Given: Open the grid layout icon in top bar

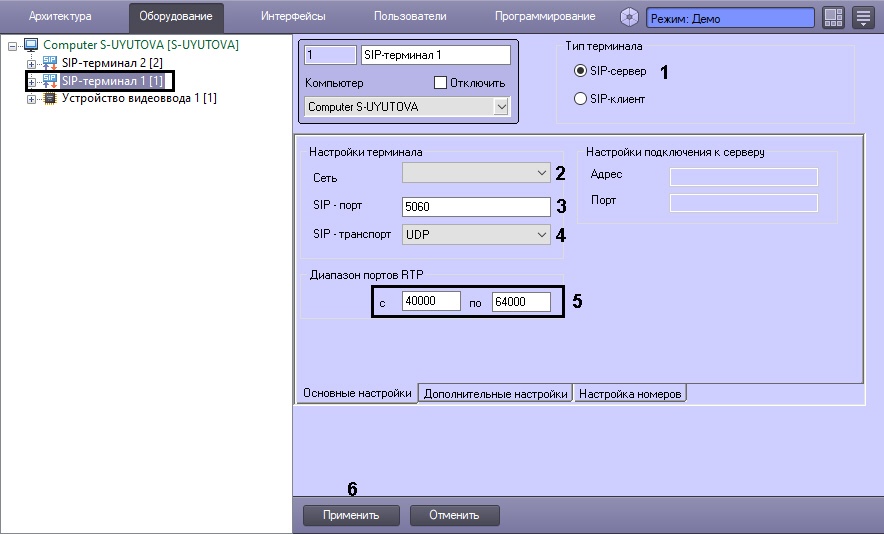Looking at the screenshot, I should click(833, 18).
